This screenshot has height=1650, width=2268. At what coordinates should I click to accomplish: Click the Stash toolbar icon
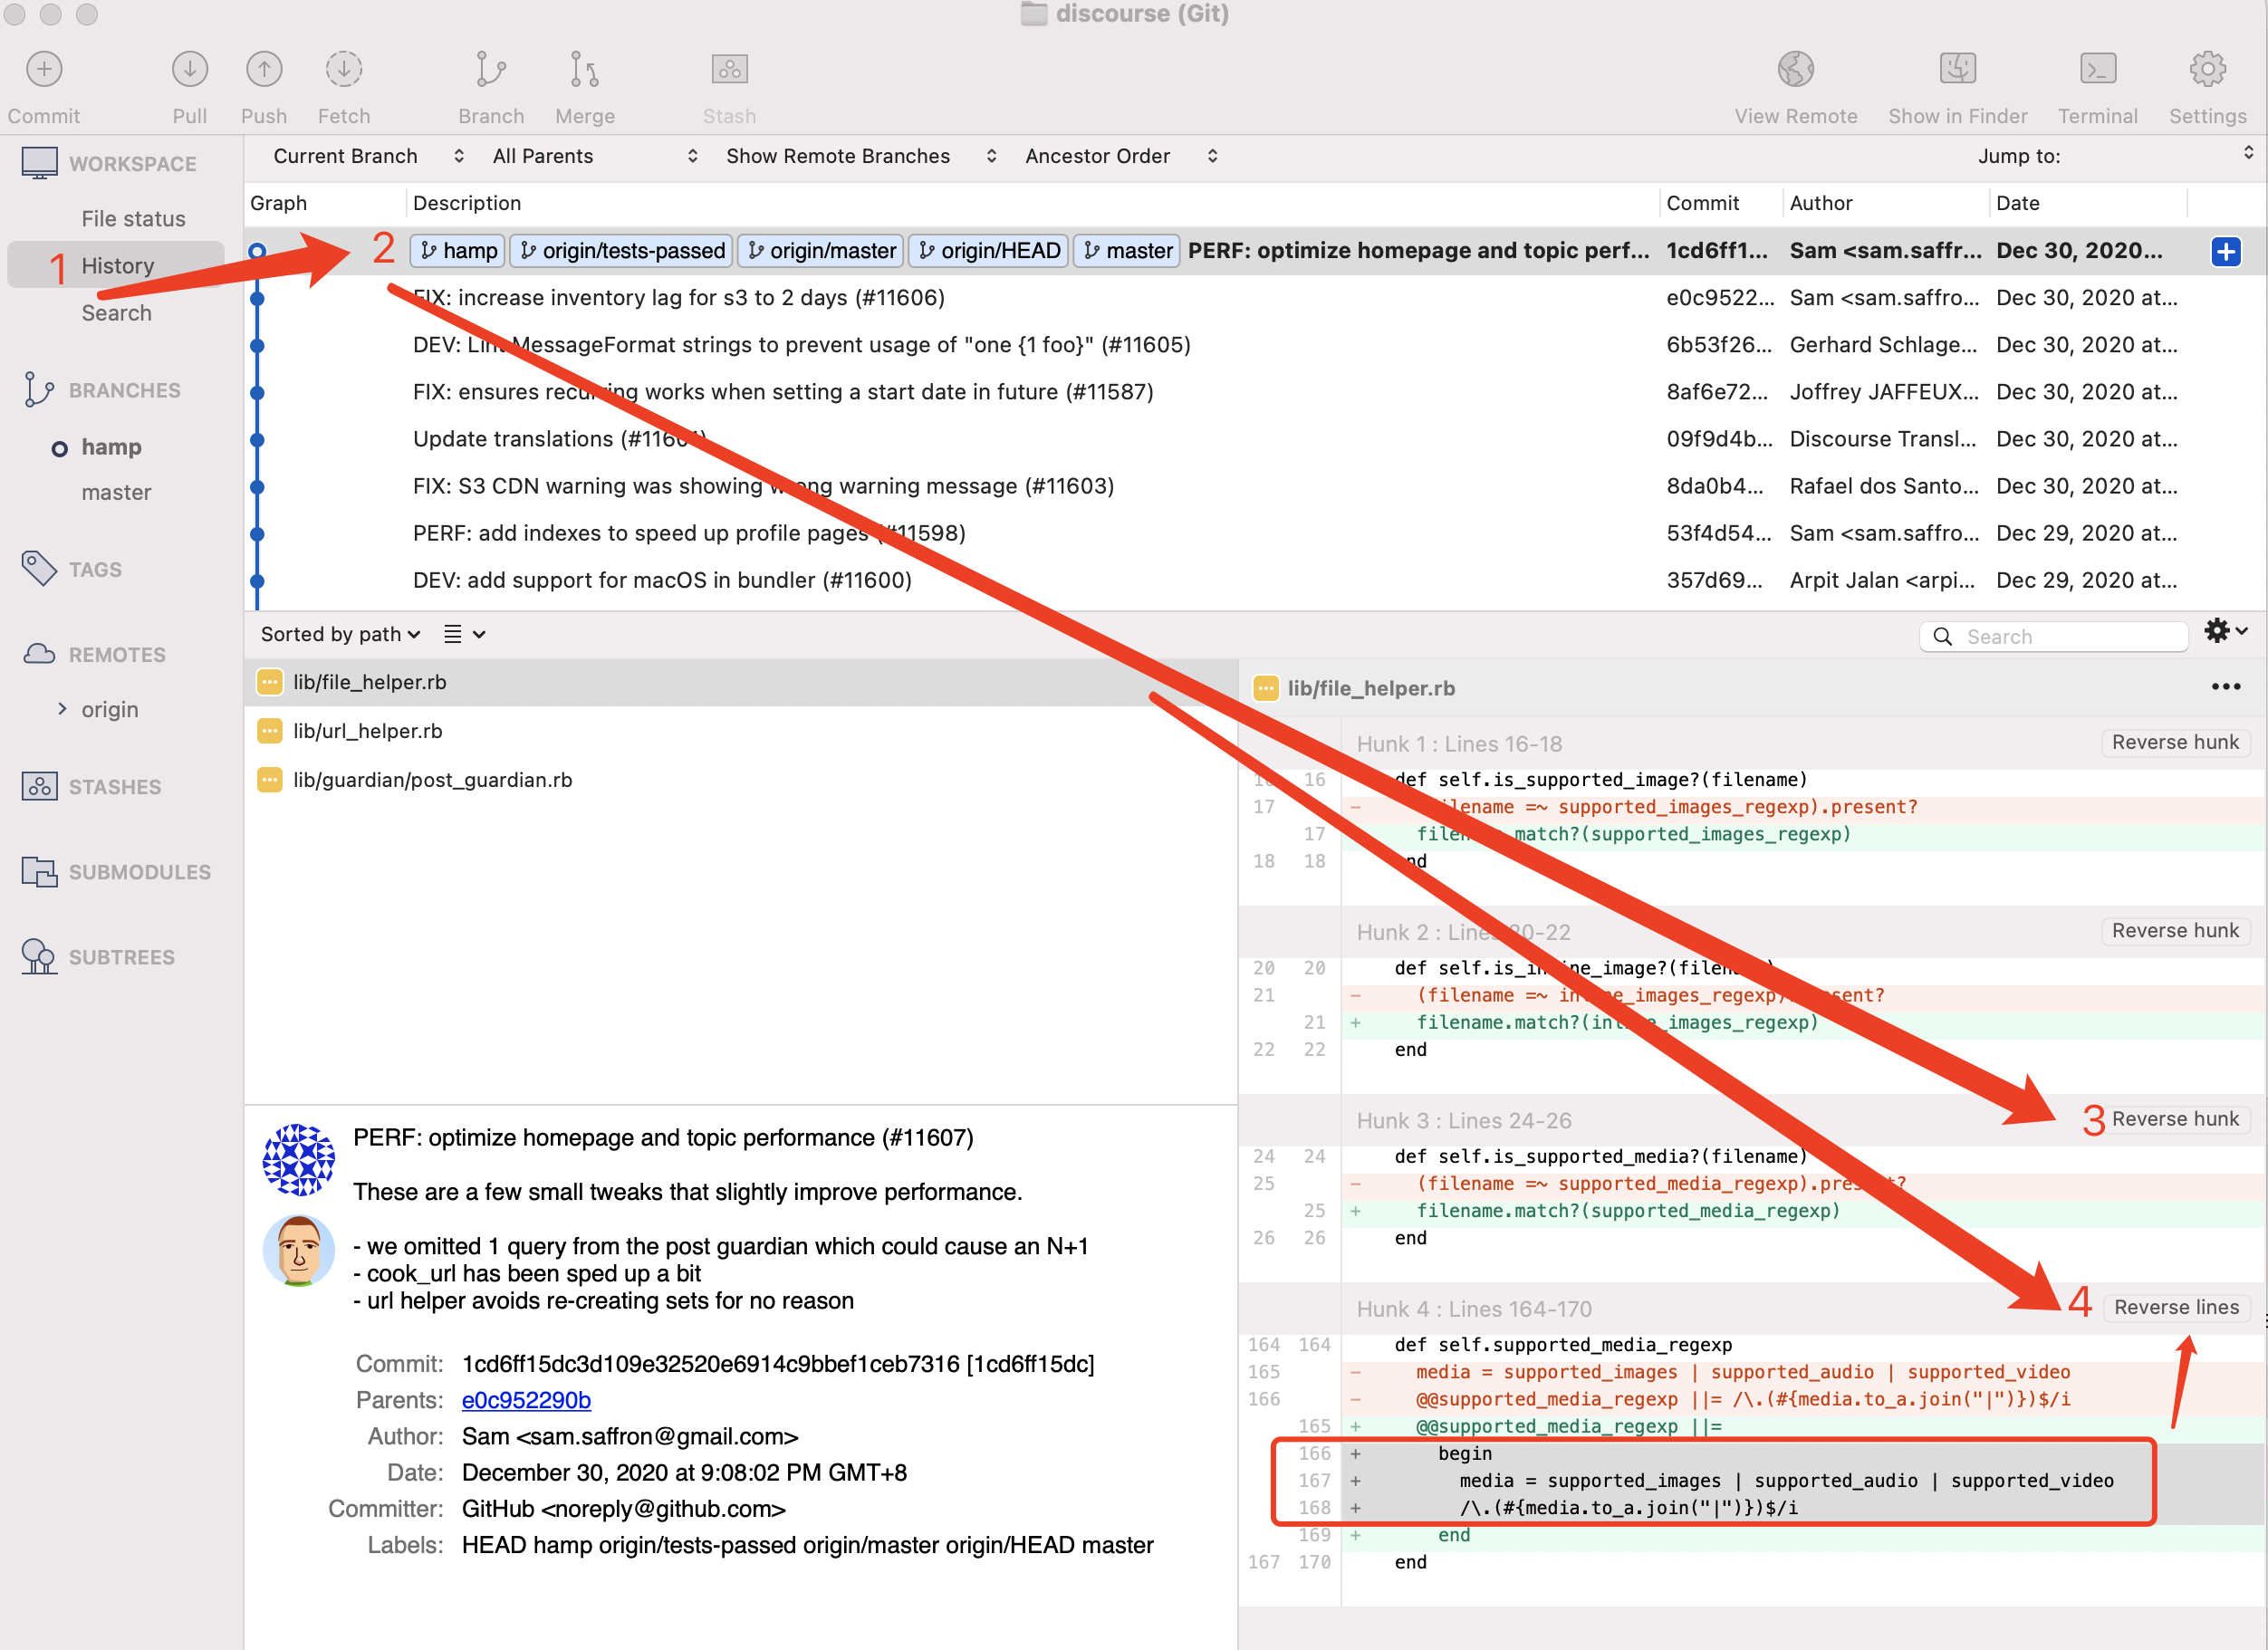(x=729, y=69)
